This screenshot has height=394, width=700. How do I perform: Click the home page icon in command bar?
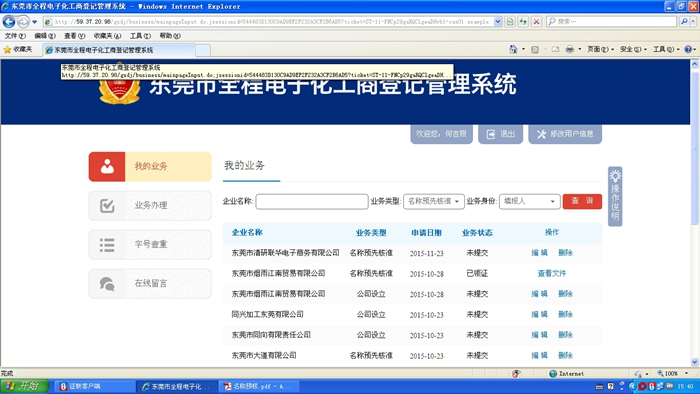513,50
